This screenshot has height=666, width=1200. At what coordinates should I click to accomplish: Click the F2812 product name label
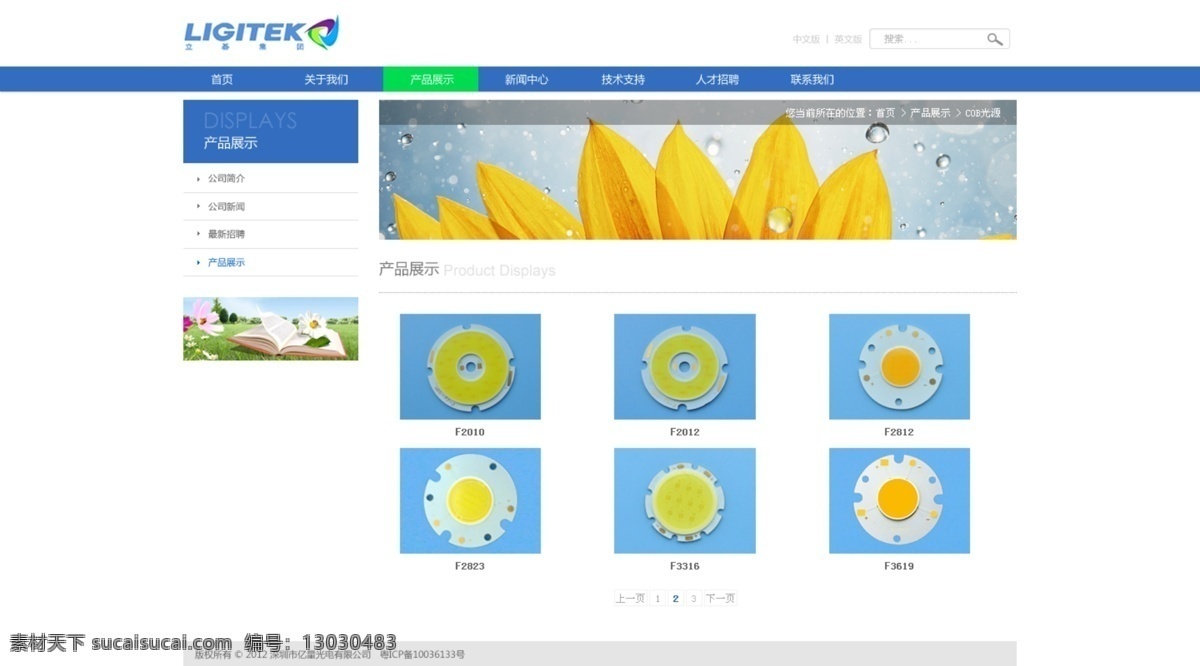pos(899,432)
